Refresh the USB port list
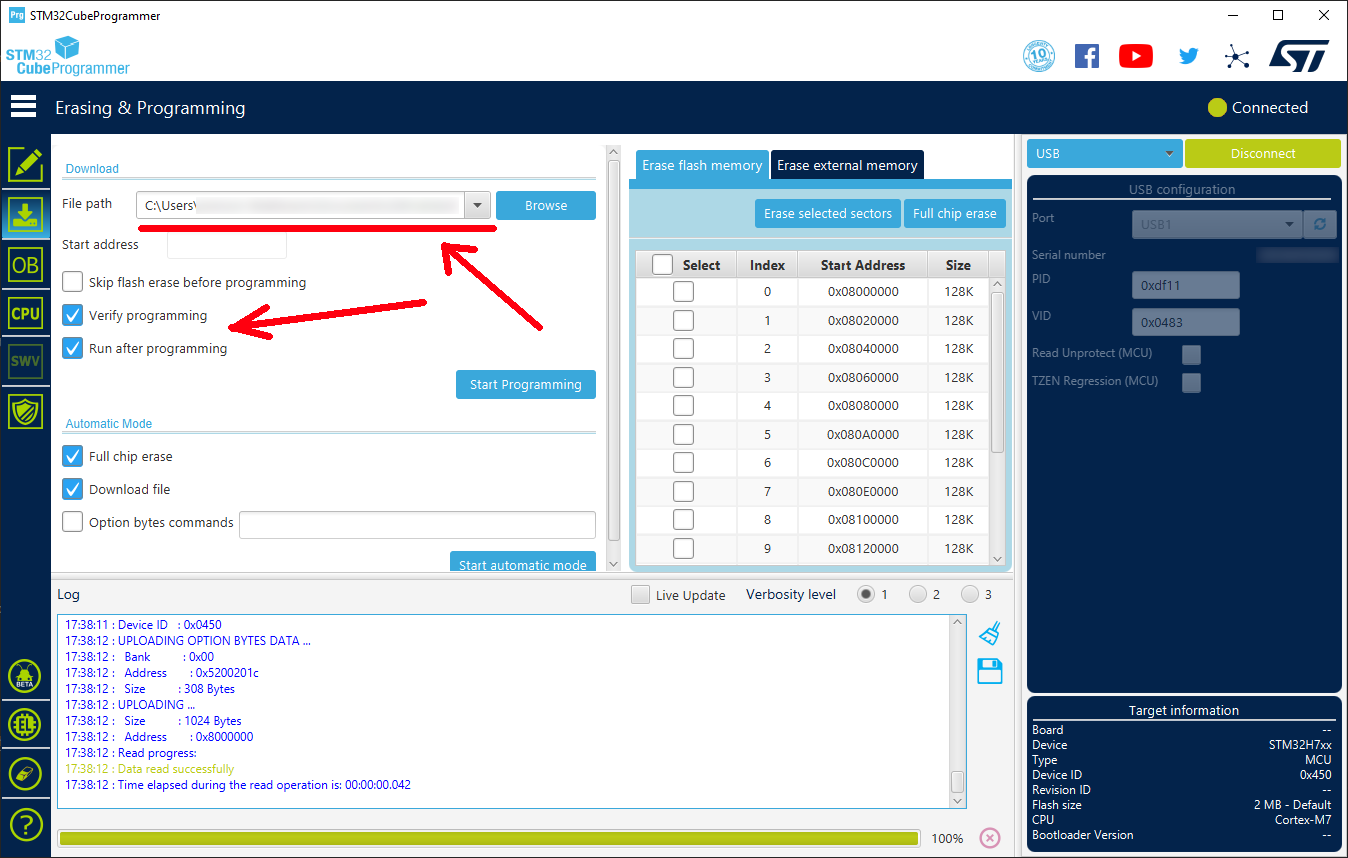This screenshot has height=858, width=1348. coord(1321,224)
